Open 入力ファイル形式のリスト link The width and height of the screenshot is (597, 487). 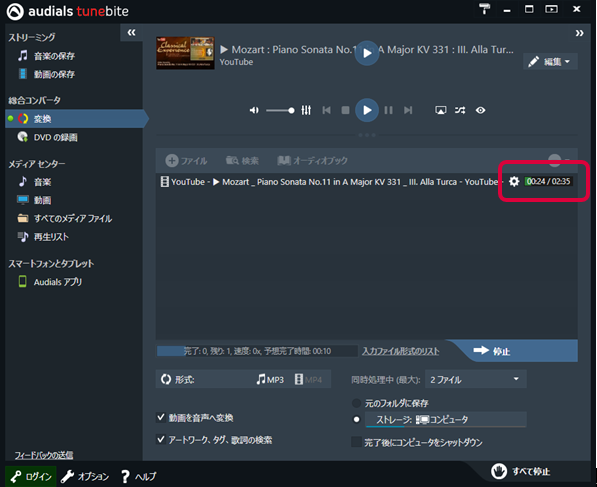click(x=401, y=351)
